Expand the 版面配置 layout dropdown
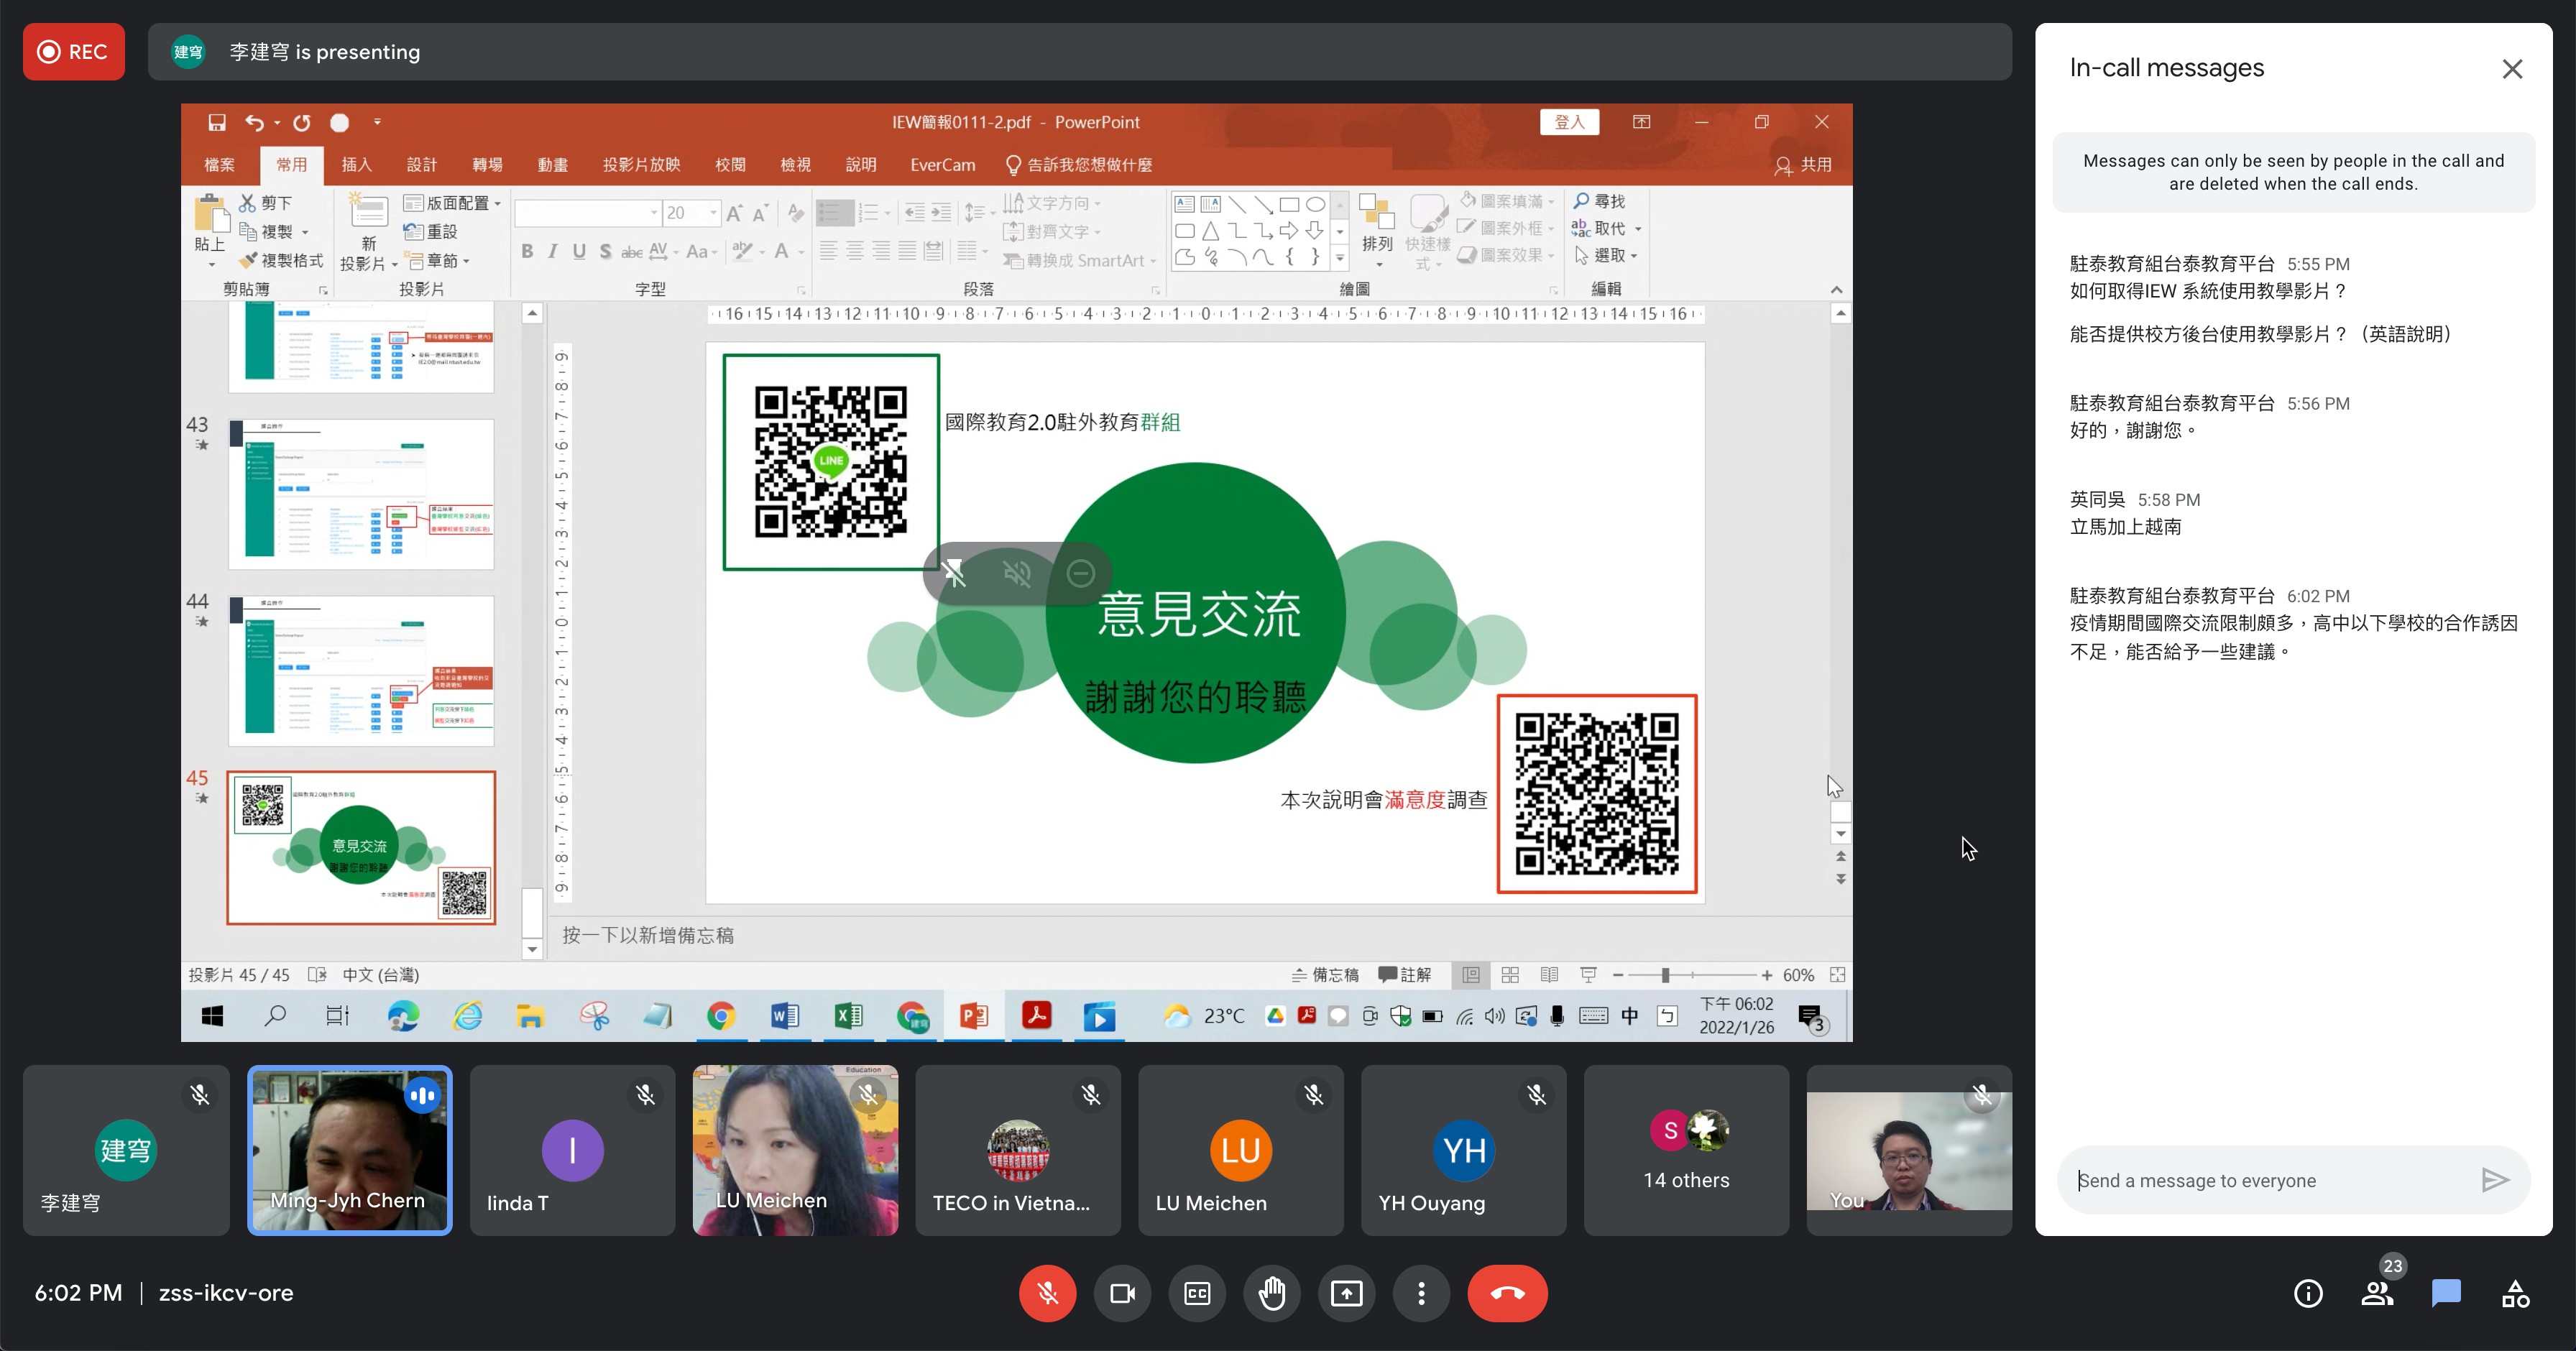Screen dimensions: 2576x1351 tap(452, 203)
